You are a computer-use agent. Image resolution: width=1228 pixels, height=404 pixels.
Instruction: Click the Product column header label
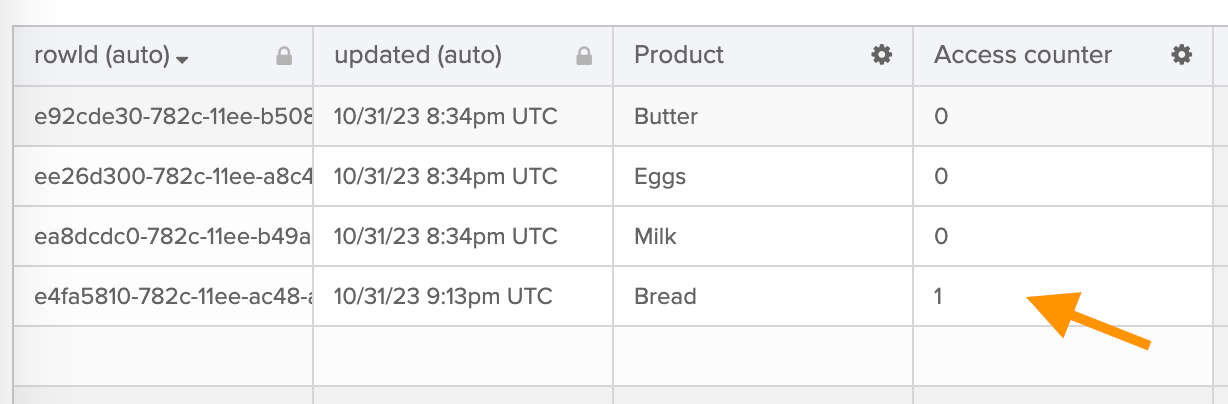tap(679, 55)
